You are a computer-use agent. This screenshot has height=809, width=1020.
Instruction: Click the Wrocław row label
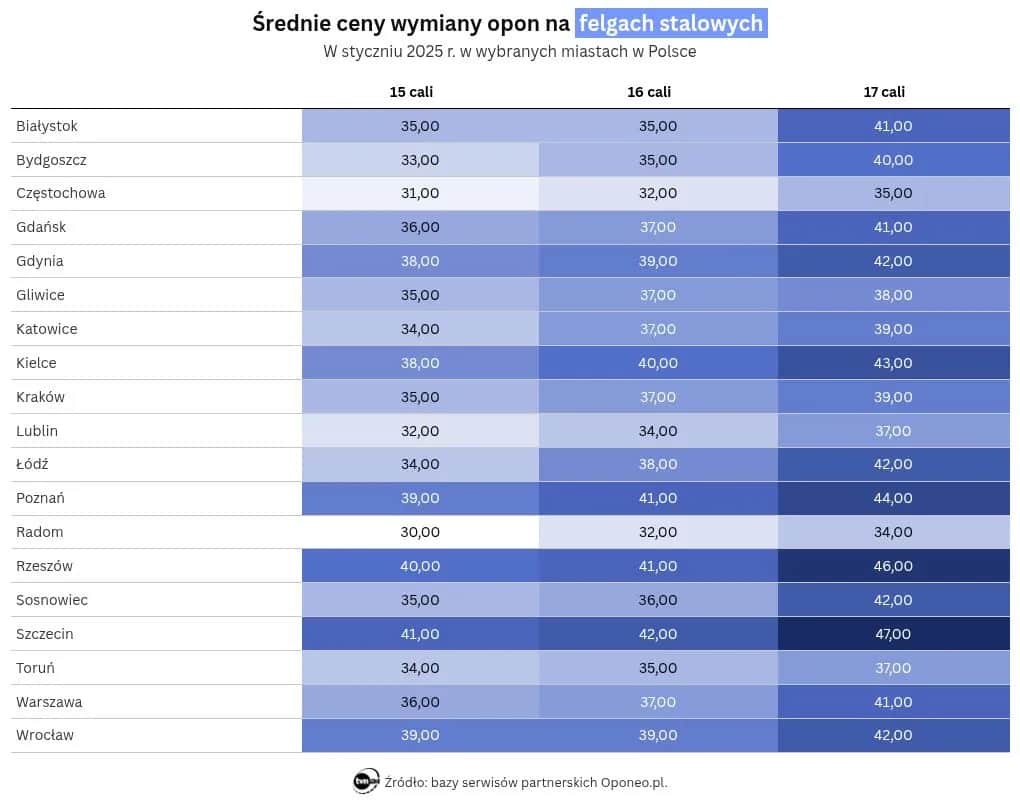45,735
